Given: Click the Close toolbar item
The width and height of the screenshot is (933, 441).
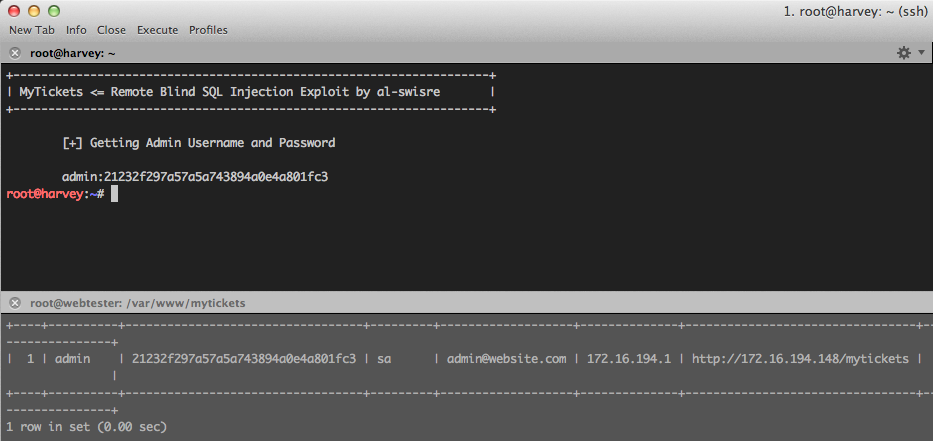Looking at the screenshot, I should tap(111, 30).
